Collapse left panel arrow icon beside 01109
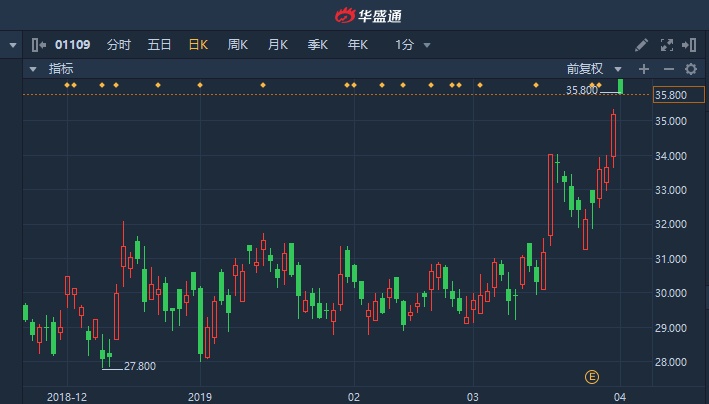Image resolution: width=709 pixels, height=404 pixels. pyautogui.click(x=39, y=45)
